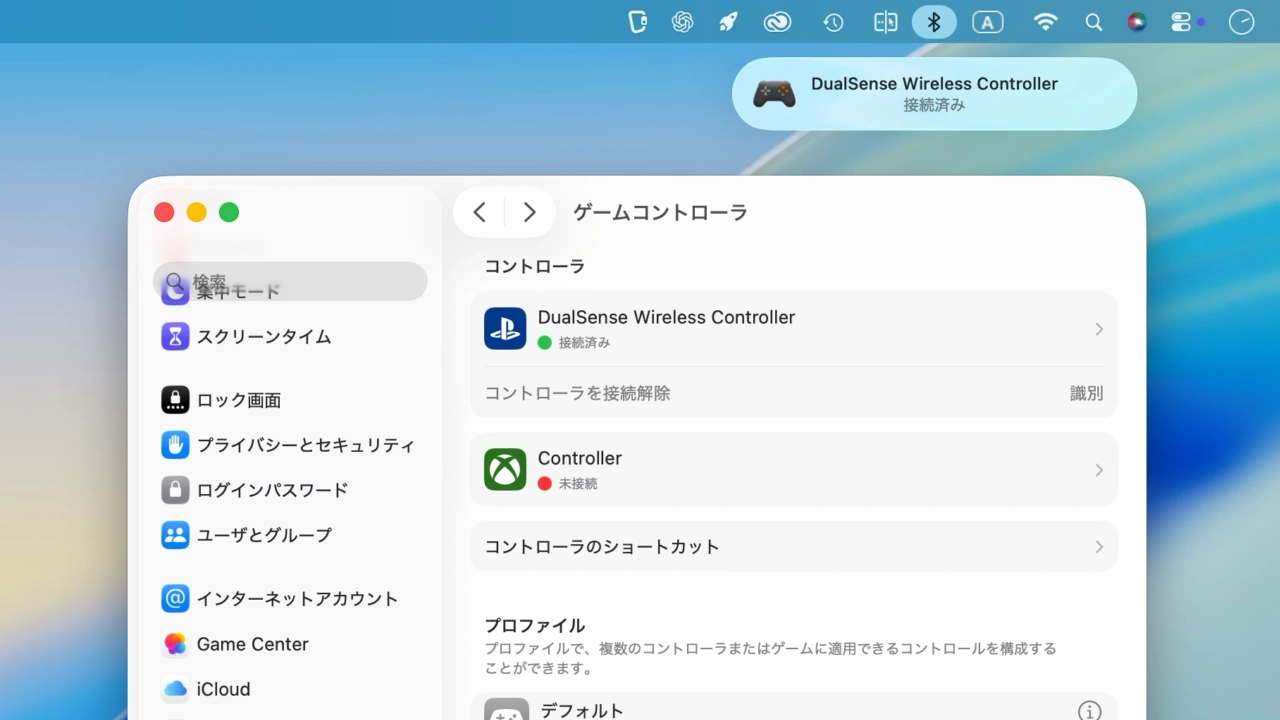
Task: Select the ロック画面 sidebar item
Action: pos(238,399)
